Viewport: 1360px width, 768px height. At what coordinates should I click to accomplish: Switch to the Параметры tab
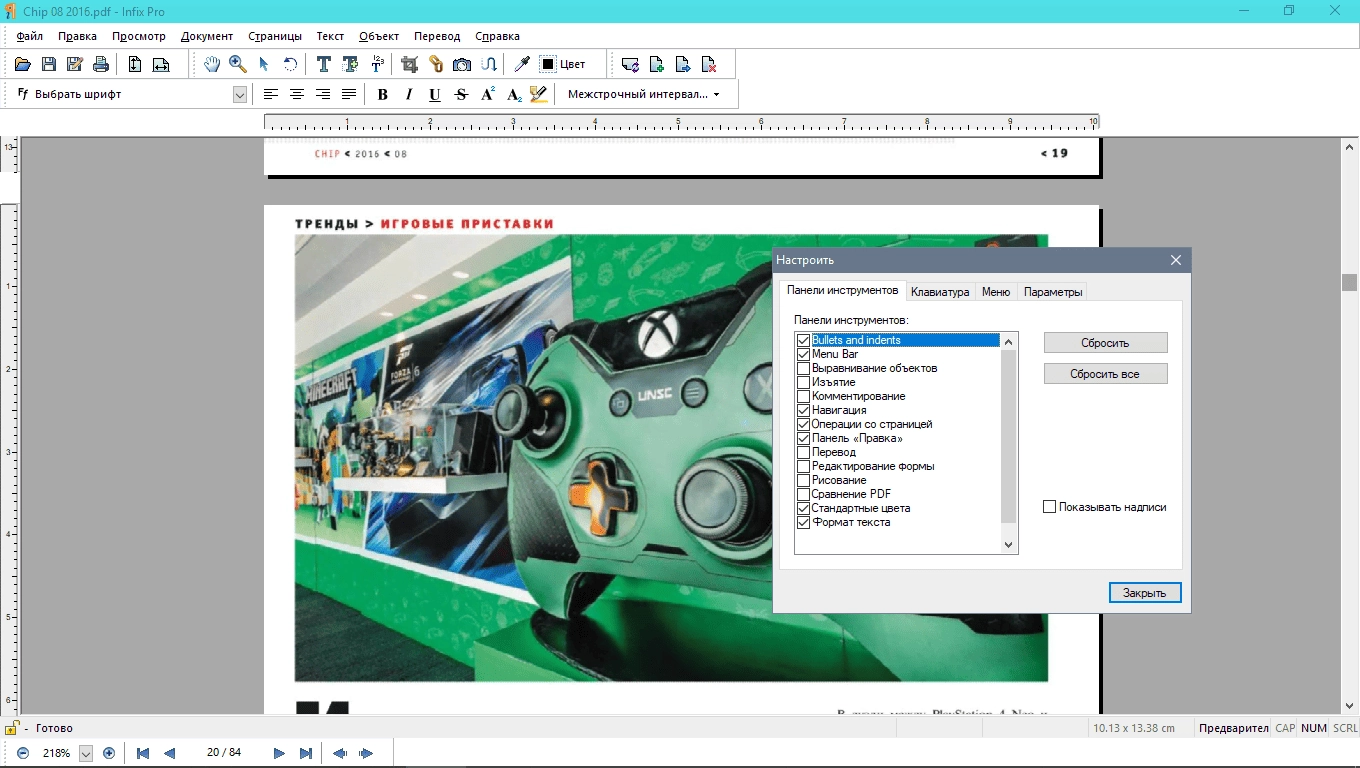point(1053,292)
